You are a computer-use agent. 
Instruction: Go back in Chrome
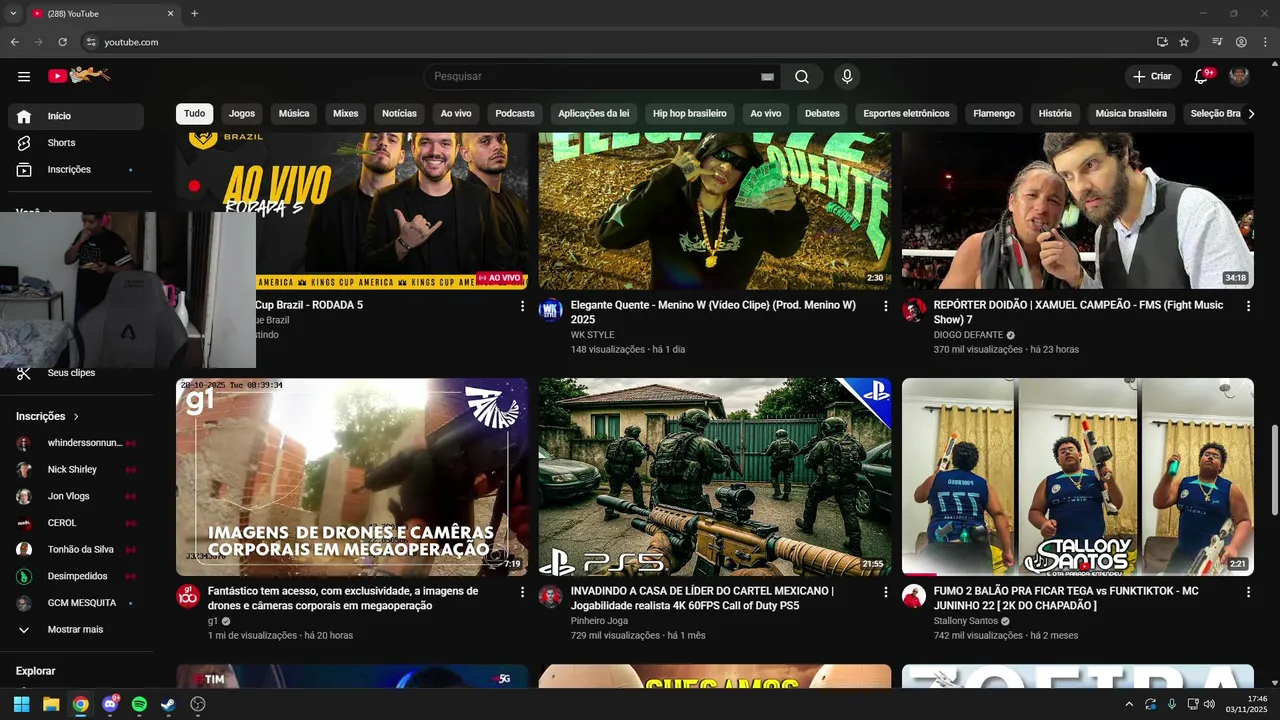15,42
